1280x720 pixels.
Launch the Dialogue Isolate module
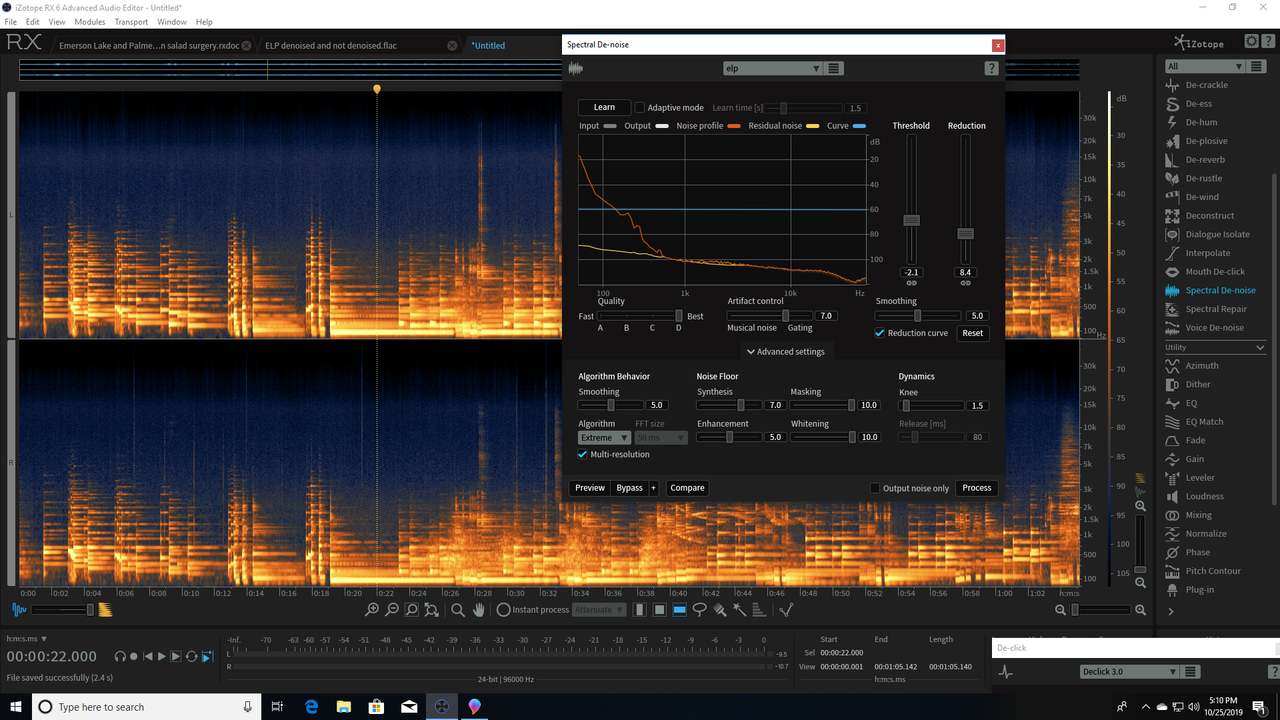point(1217,234)
